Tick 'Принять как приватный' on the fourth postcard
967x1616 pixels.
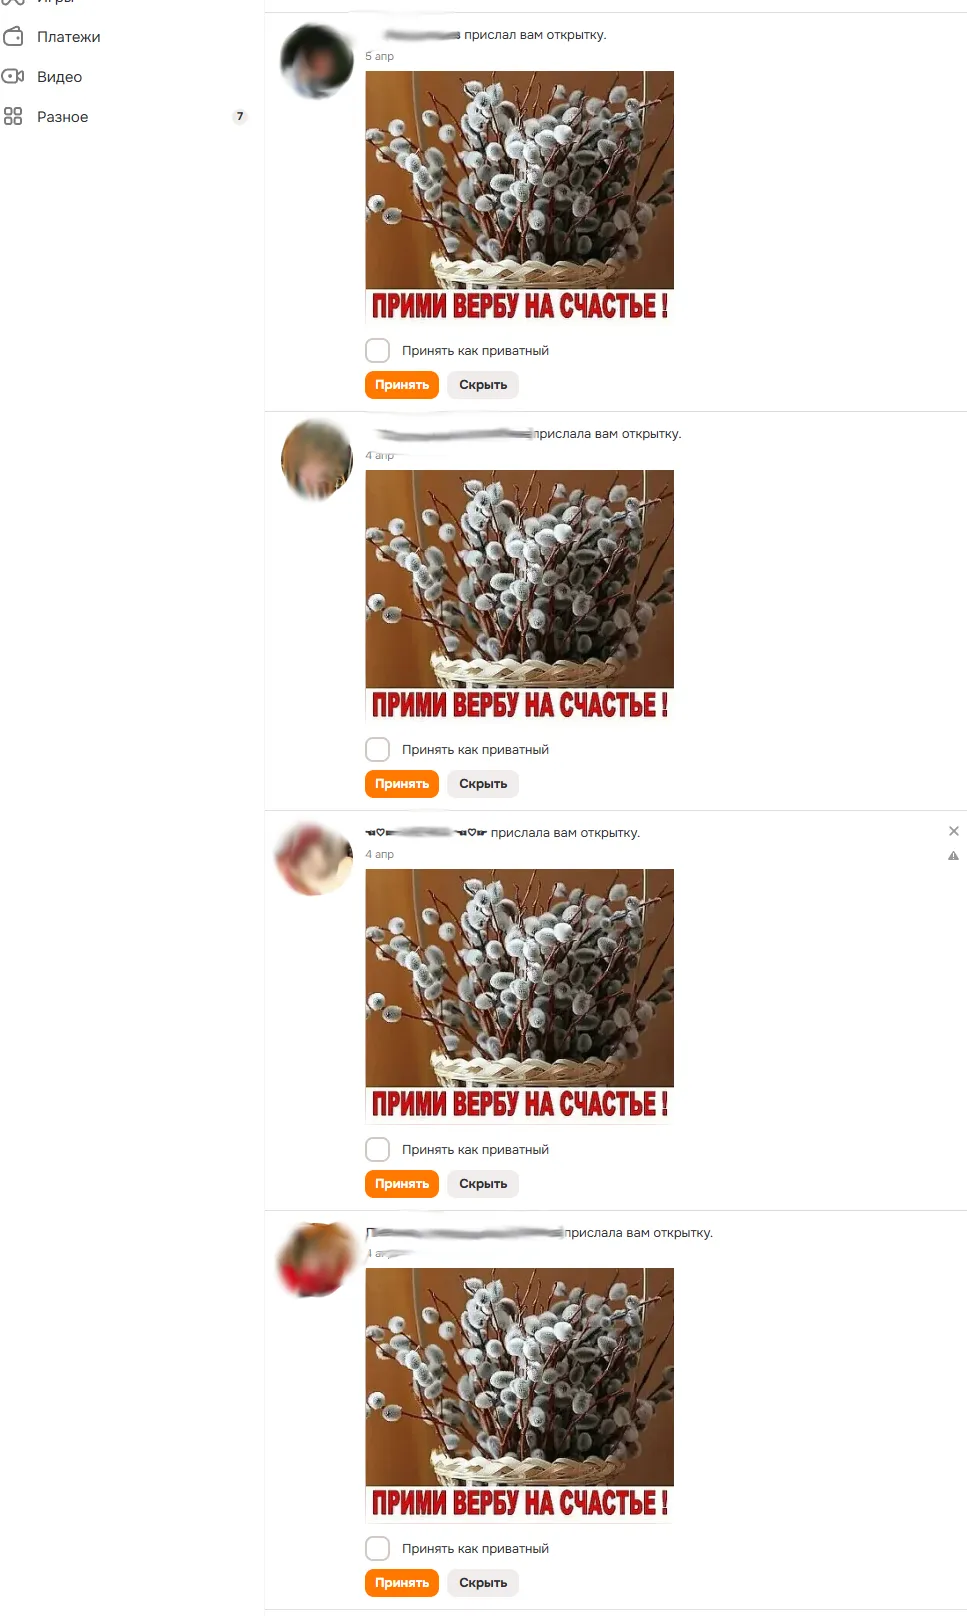coord(377,1549)
